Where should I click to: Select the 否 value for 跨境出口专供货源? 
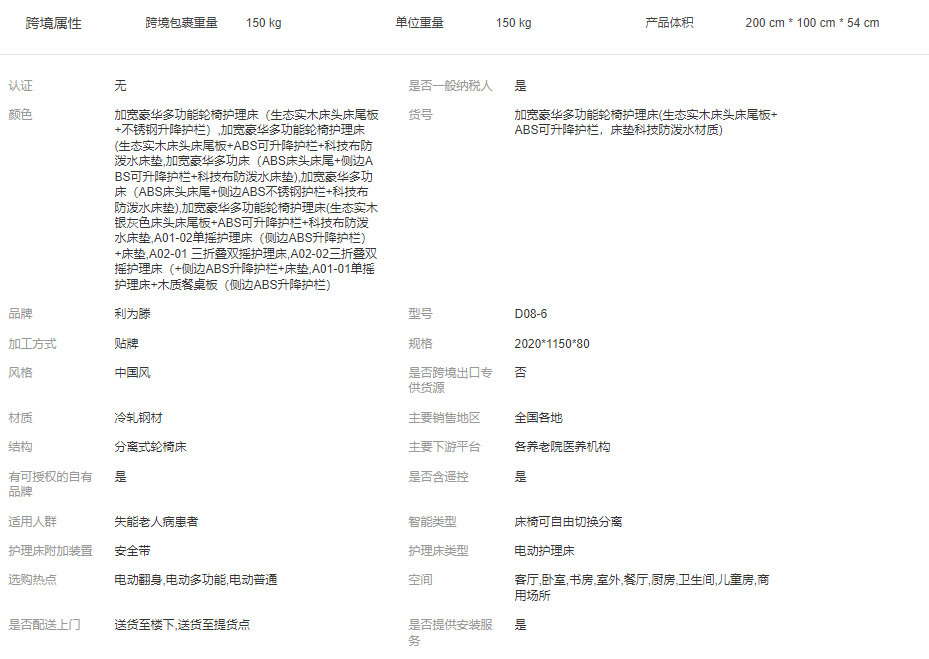click(x=520, y=373)
